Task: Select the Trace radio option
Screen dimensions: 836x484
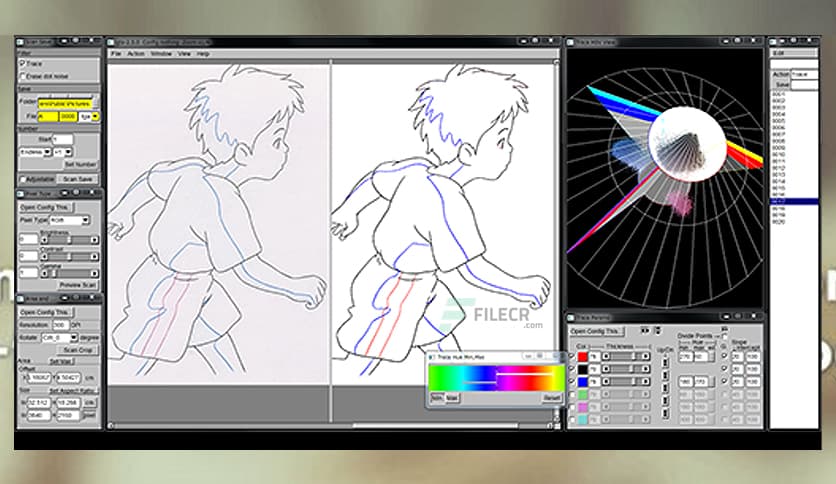Action: tap(22, 63)
